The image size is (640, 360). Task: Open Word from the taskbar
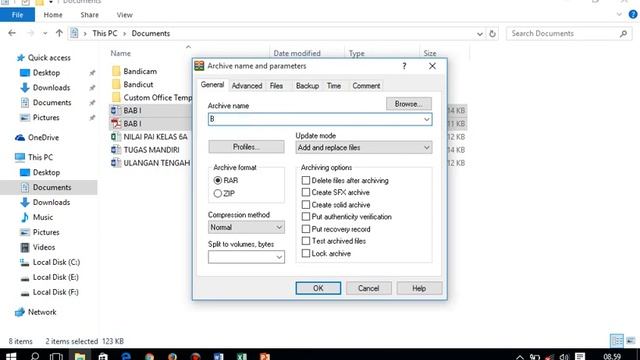218,356
